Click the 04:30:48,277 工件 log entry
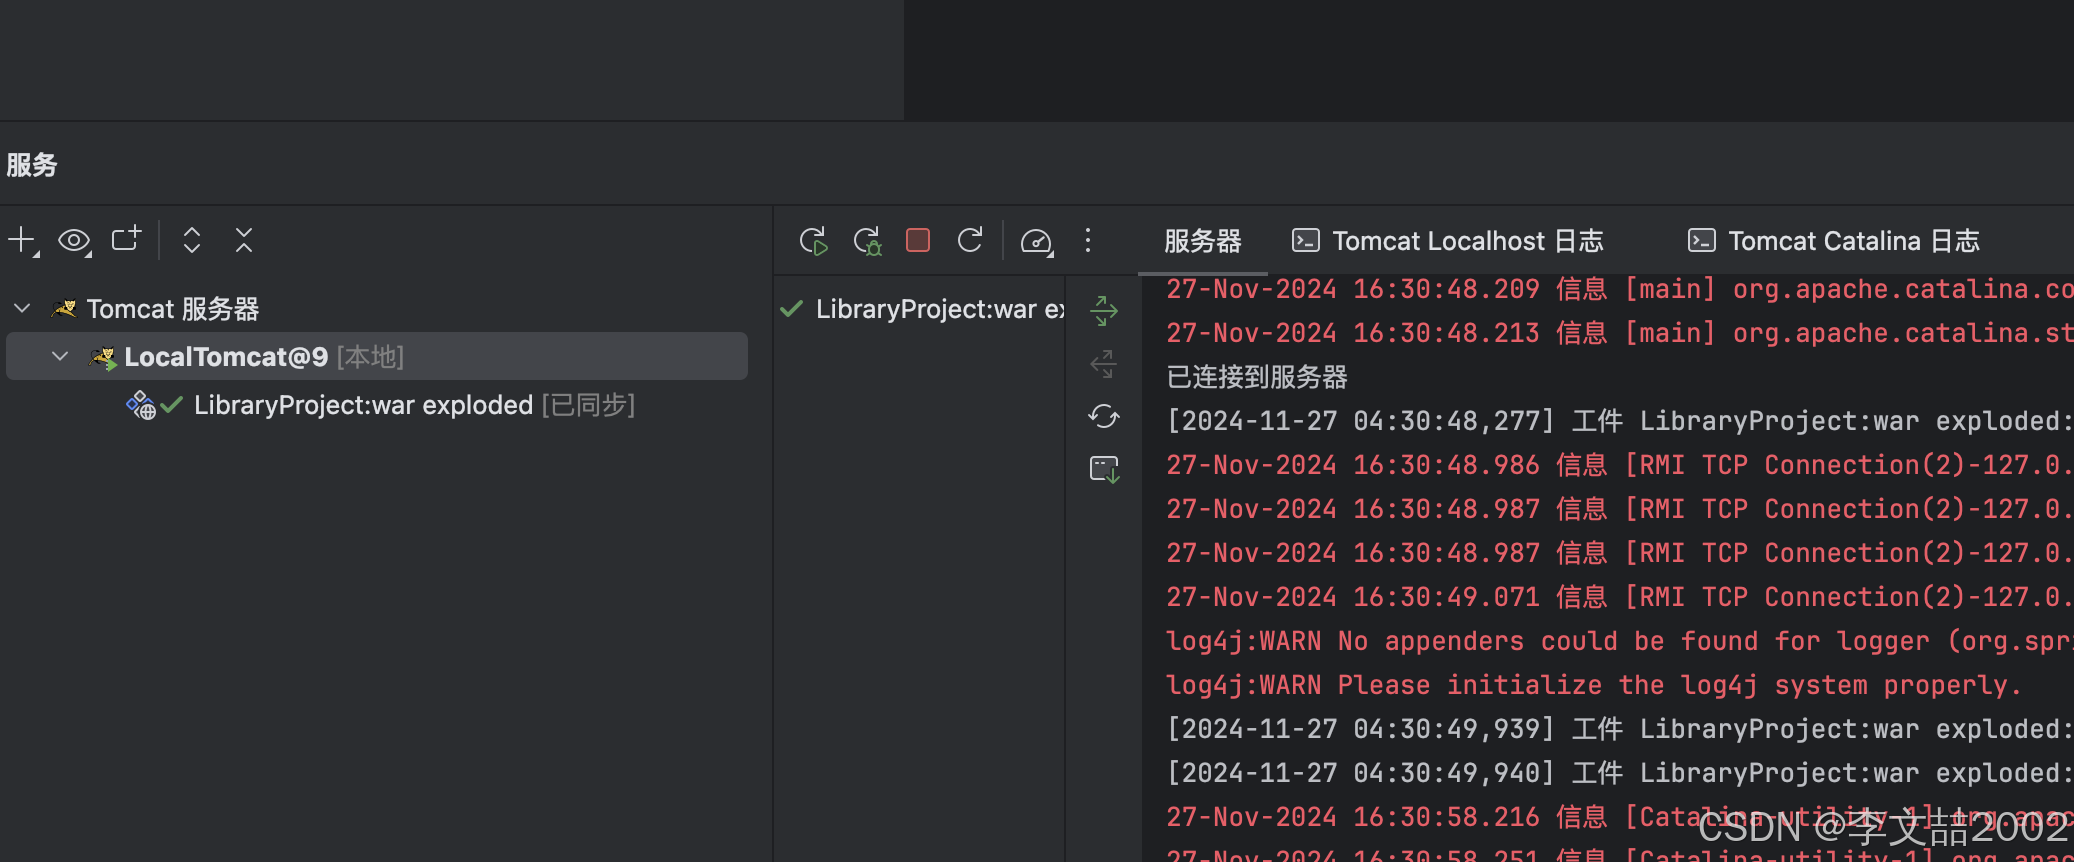Screen dimensions: 2074x862 pyautogui.click(x=1619, y=421)
